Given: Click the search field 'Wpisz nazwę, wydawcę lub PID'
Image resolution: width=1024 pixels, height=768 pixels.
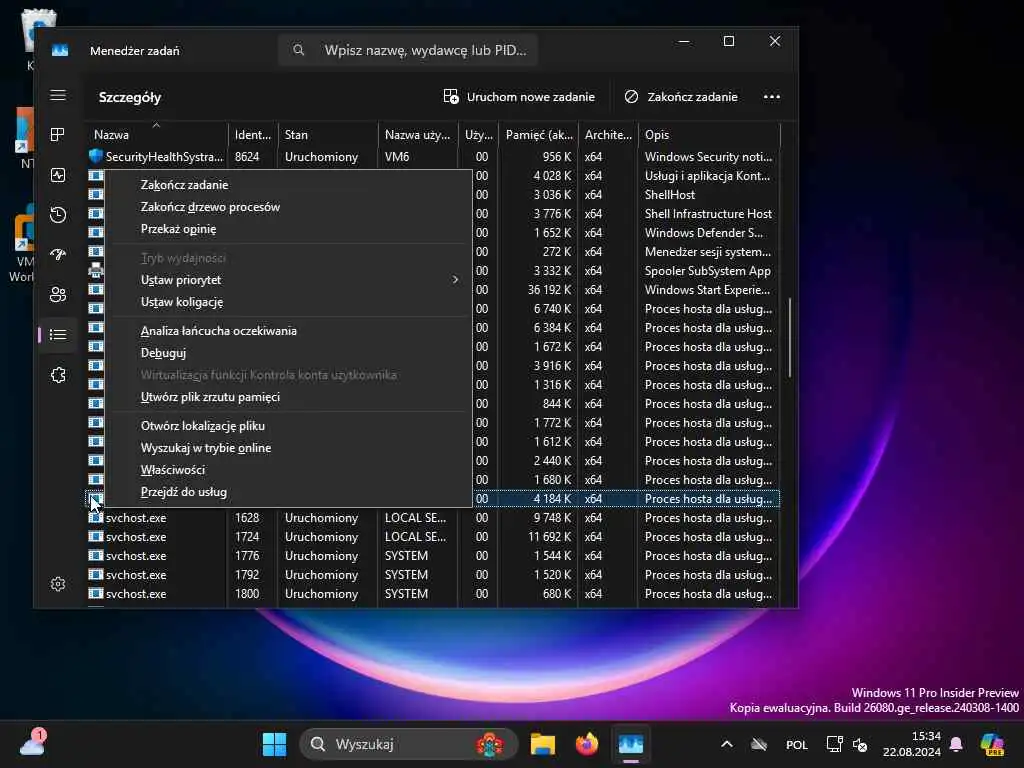Looking at the screenshot, I should 408,50.
